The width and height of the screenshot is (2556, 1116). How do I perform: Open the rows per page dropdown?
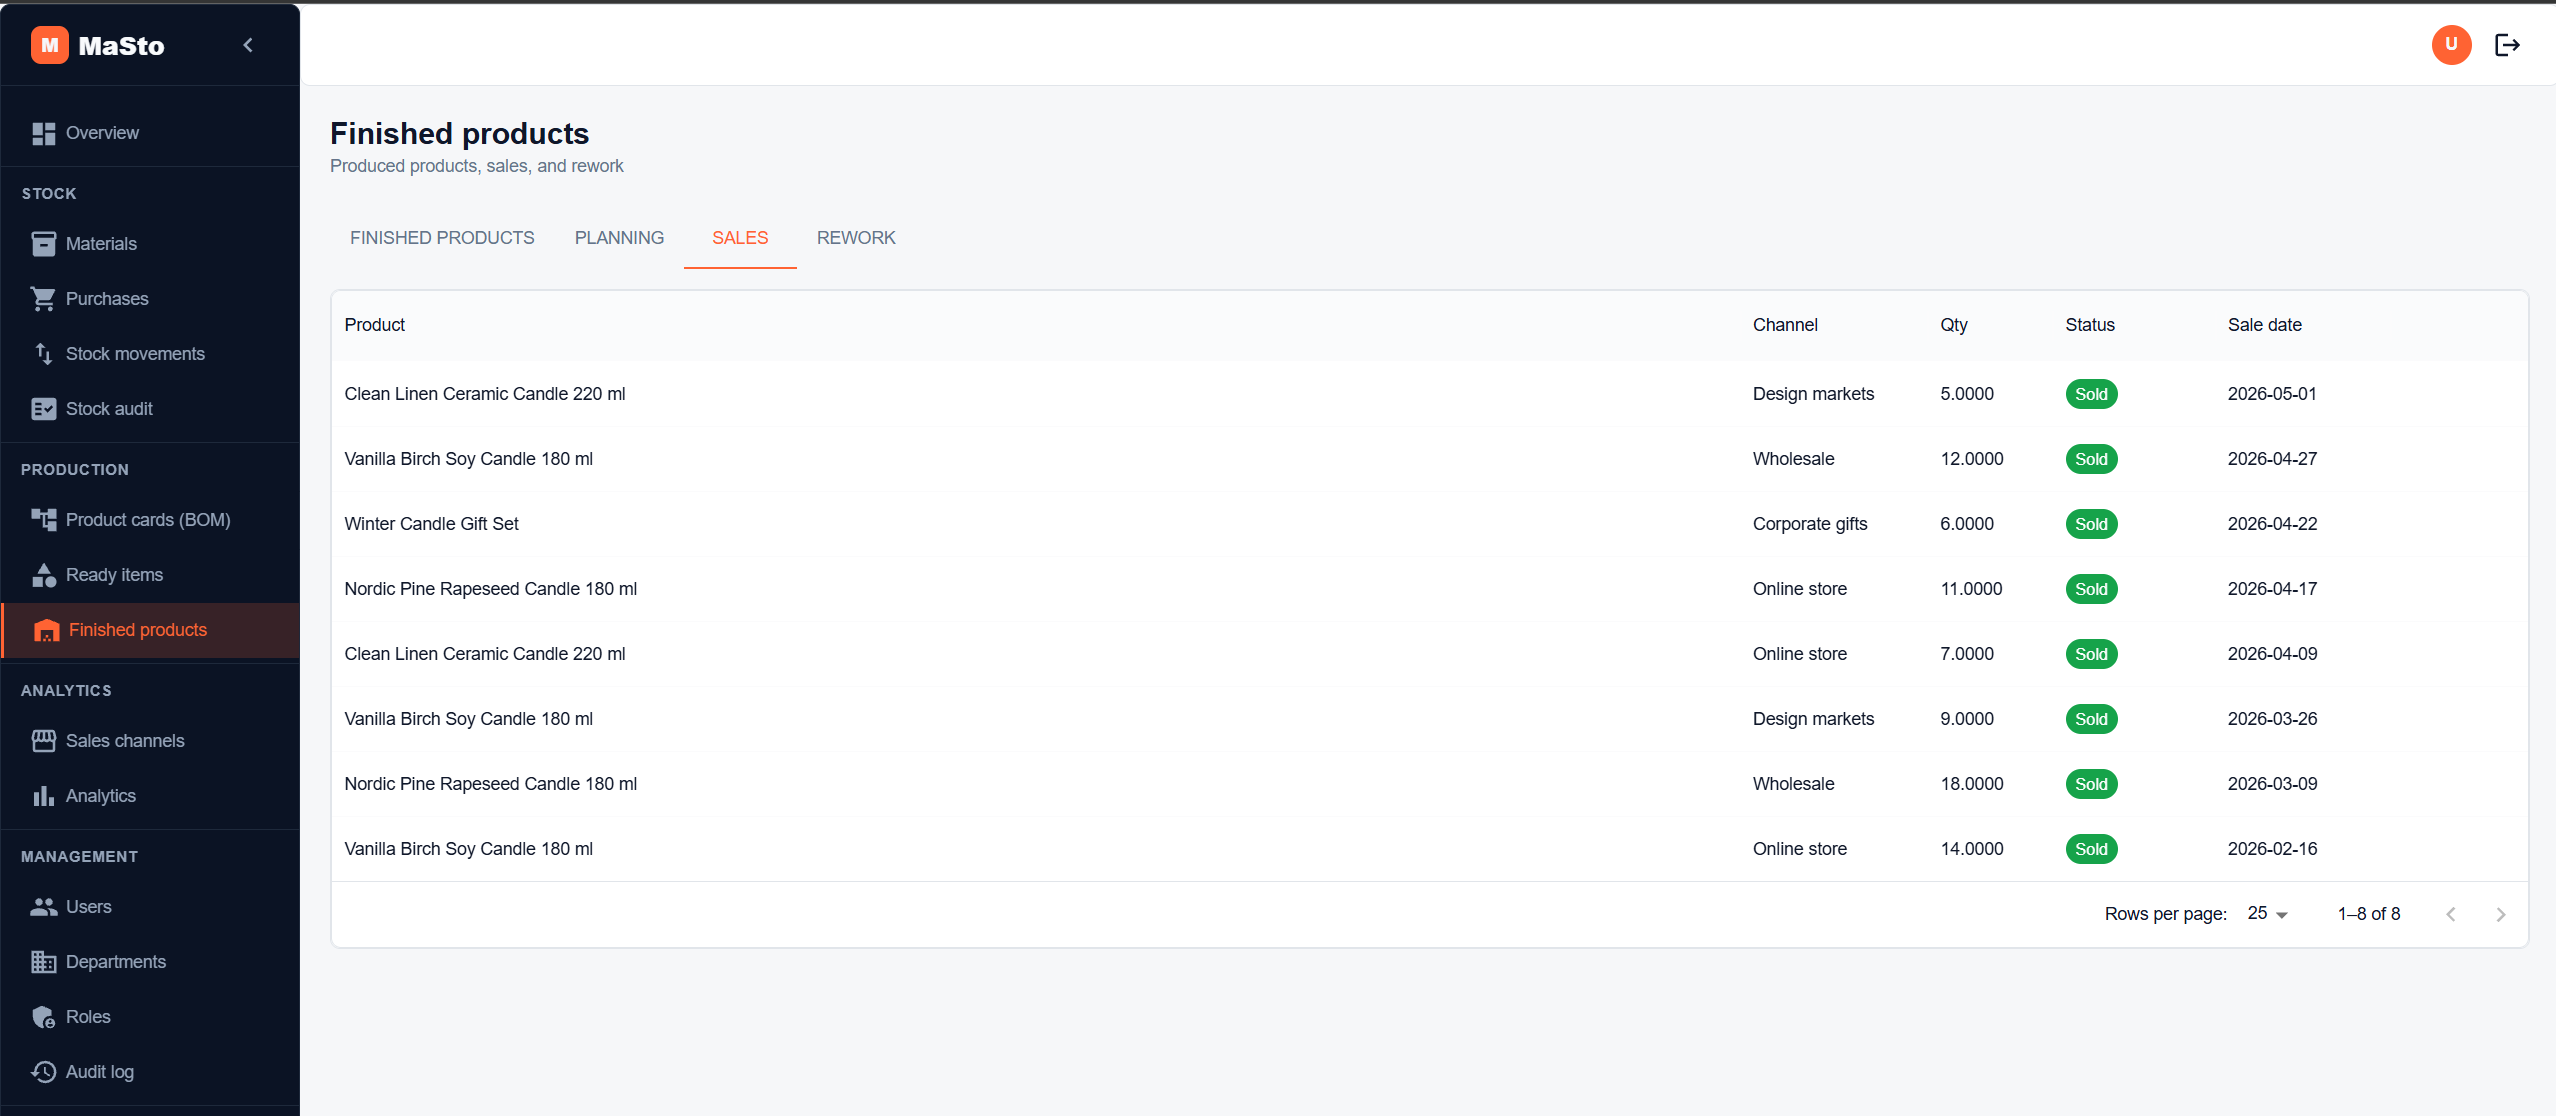pos(2267,914)
